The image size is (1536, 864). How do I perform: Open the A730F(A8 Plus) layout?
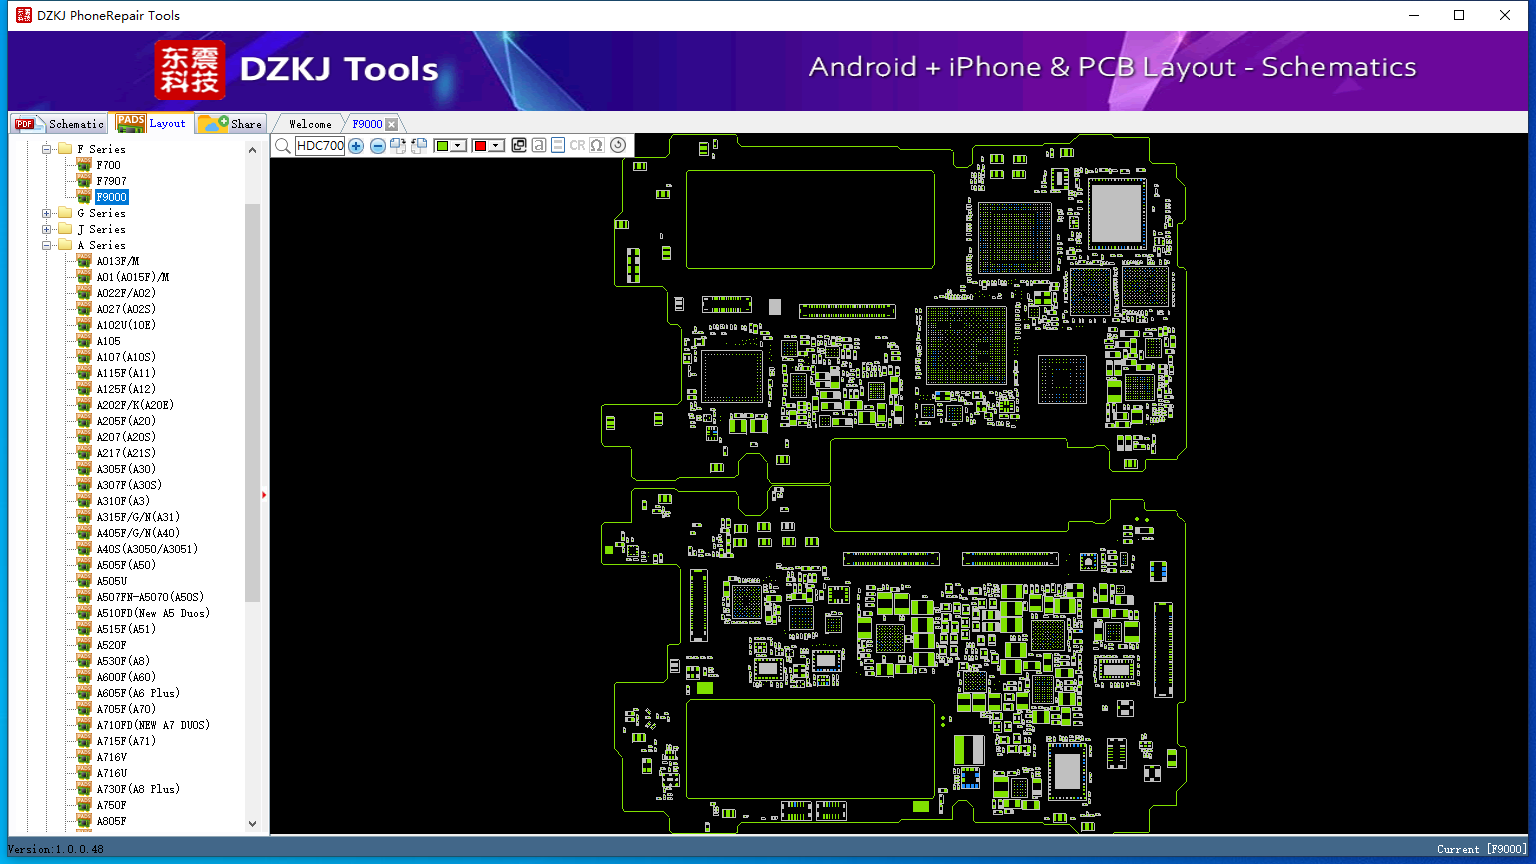[x=138, y=789]
